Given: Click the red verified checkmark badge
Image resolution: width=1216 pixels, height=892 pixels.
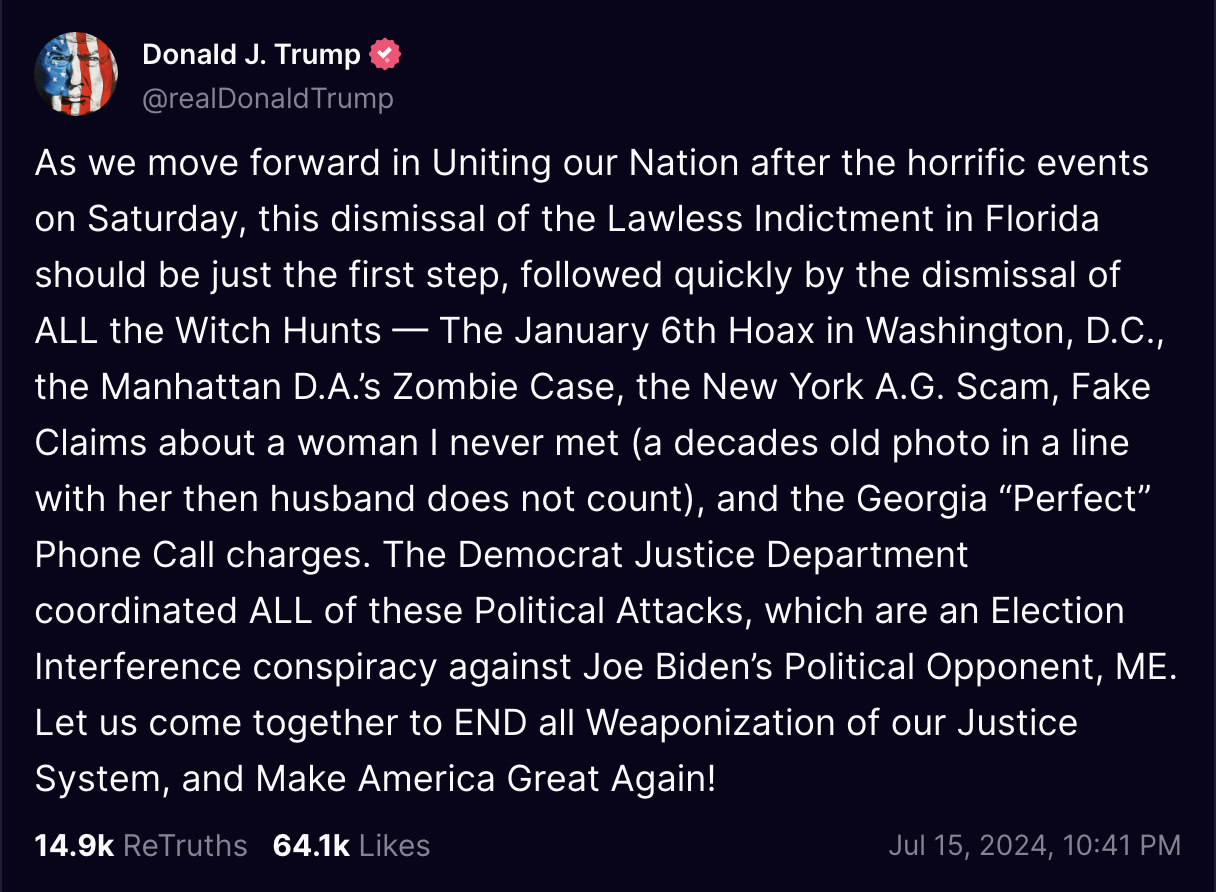Looking at the screenshot, I should pyautogui.click(x=385, y=54).
